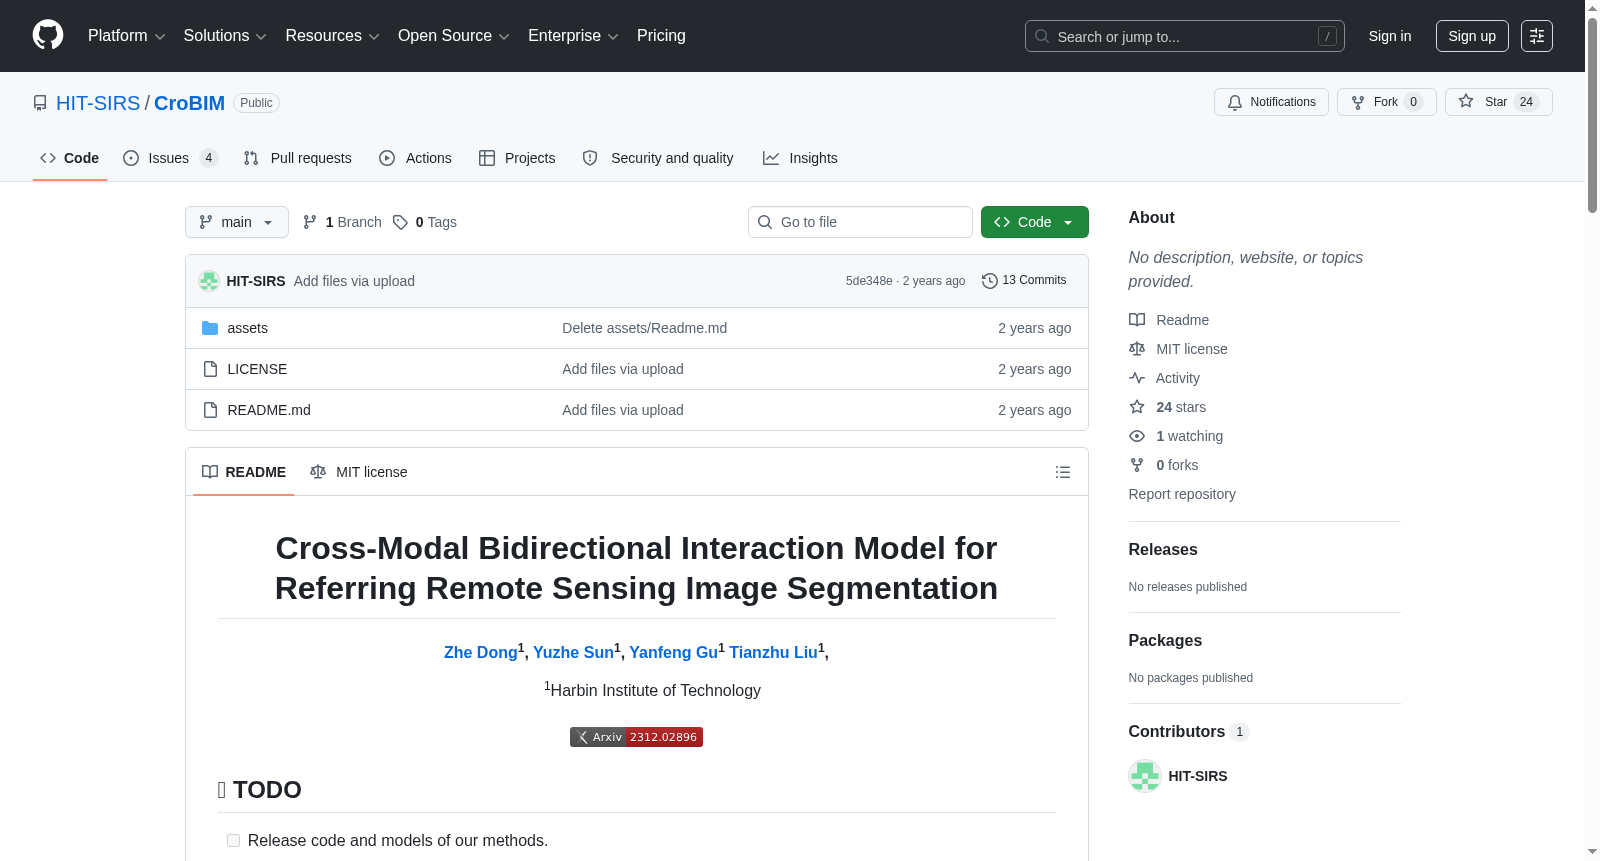Open the commit 5de348e hash
Viewport: 1600px width, 861px height.
click(x=869, y=281)
